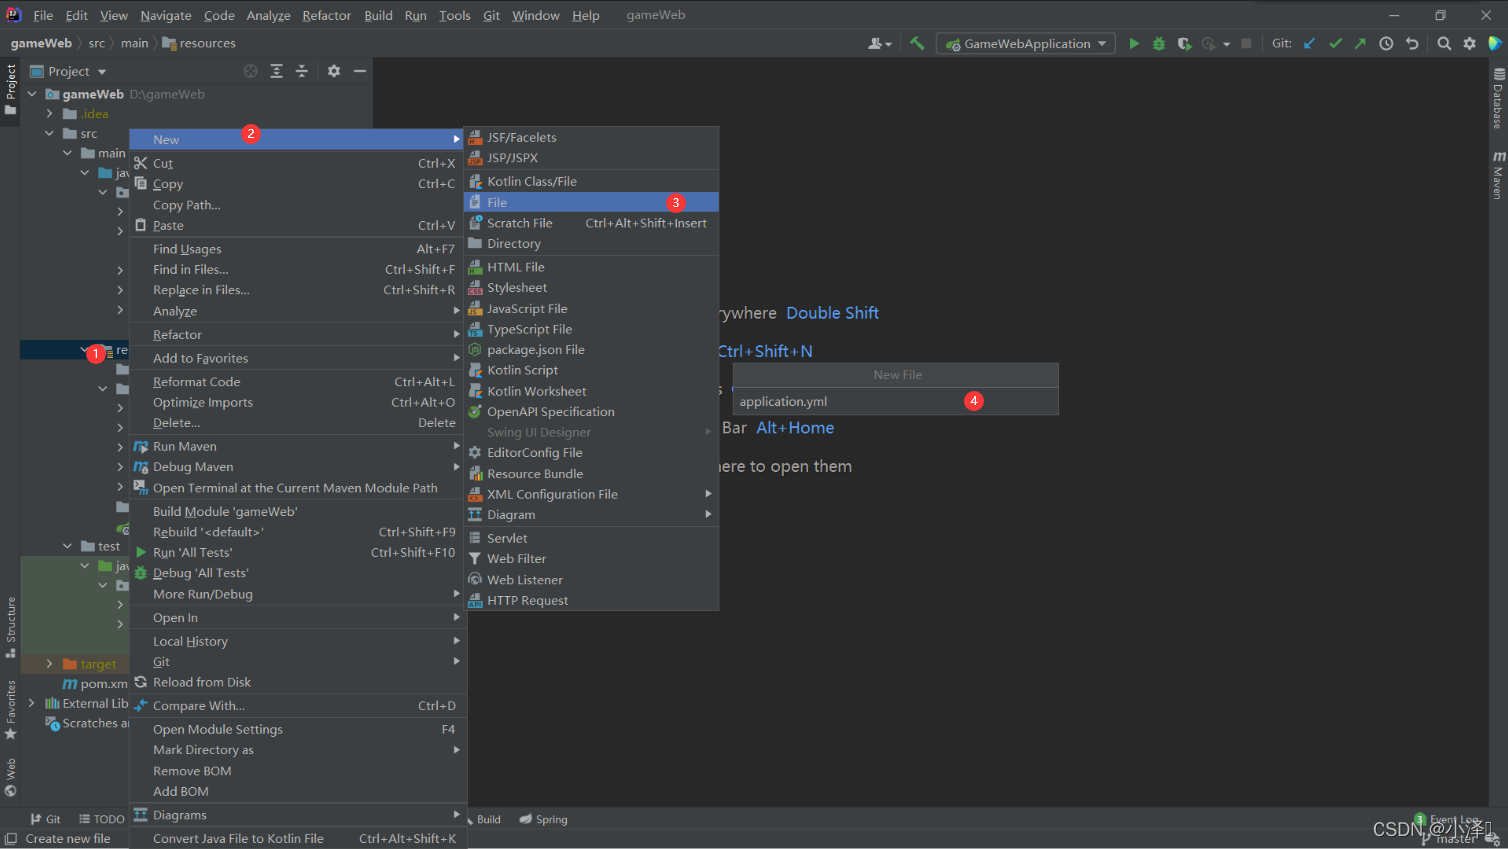Viewport: 1508px width, 849px height.
Task: Click the New File name input field
Action: click(x=895, y=401)
